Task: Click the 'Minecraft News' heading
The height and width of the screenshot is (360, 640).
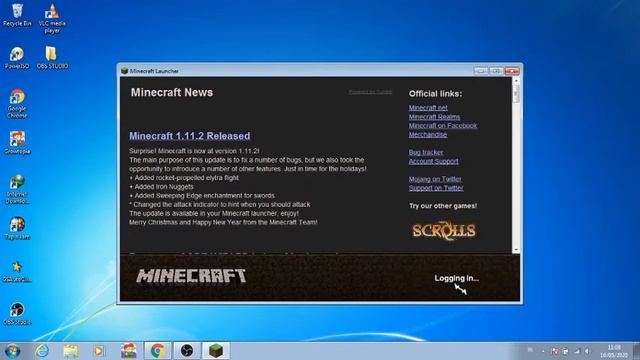Action: (x=172, y=92)
